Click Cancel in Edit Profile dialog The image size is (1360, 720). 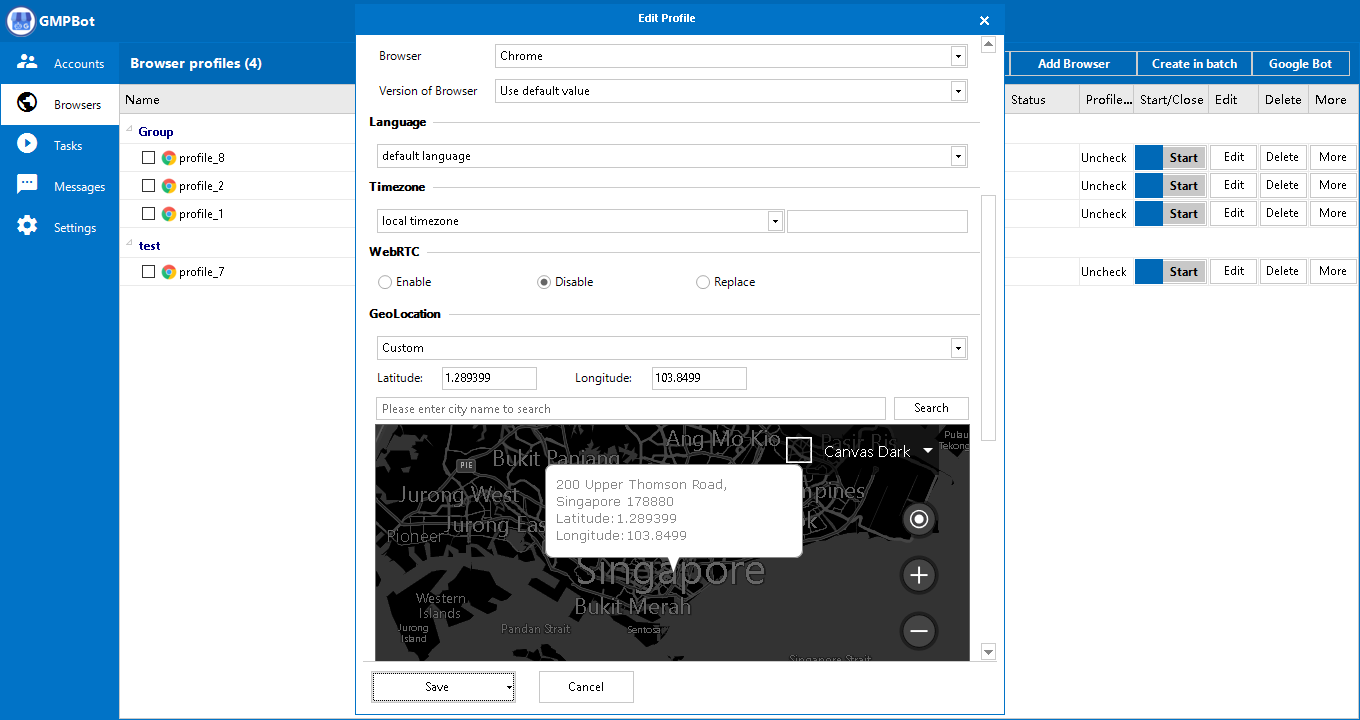click(x=586, y=687)
